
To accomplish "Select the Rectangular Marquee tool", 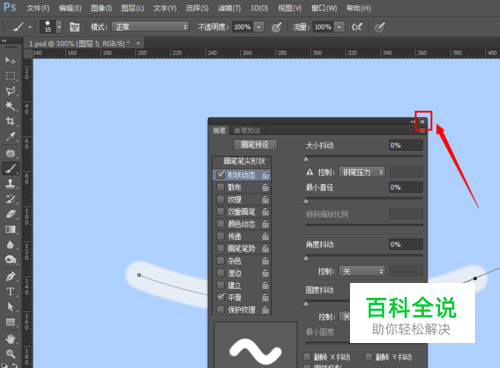I will [x=10, y=76].
